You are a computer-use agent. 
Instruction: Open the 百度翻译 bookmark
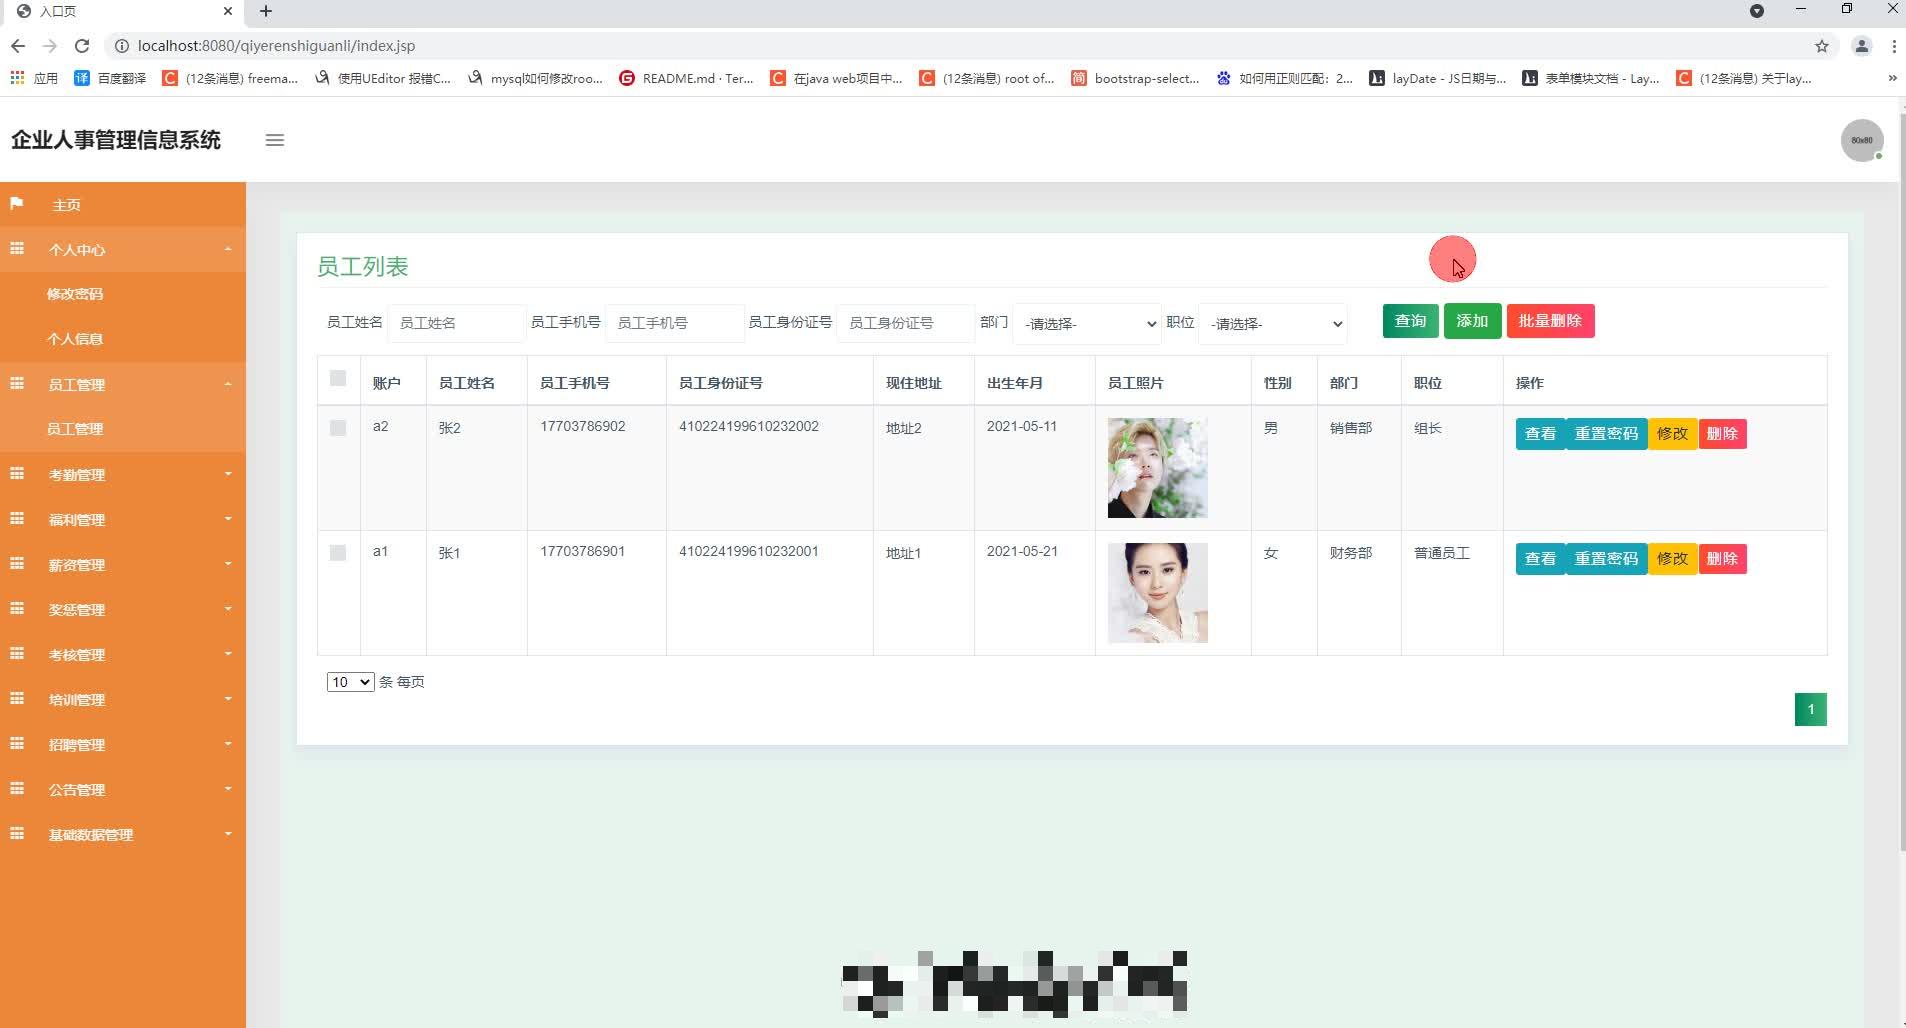110,78
